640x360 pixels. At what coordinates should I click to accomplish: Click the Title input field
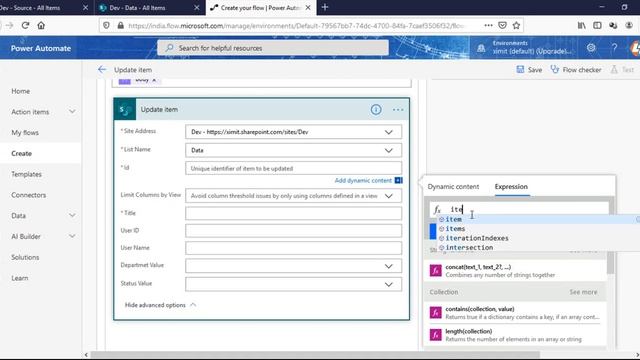tap(293, 213)
